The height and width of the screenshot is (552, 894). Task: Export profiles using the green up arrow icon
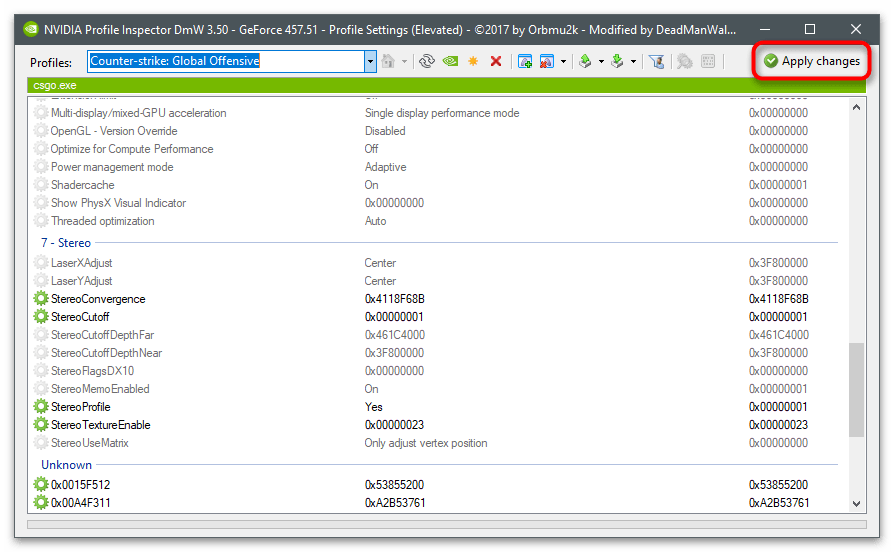click(585, 61)
